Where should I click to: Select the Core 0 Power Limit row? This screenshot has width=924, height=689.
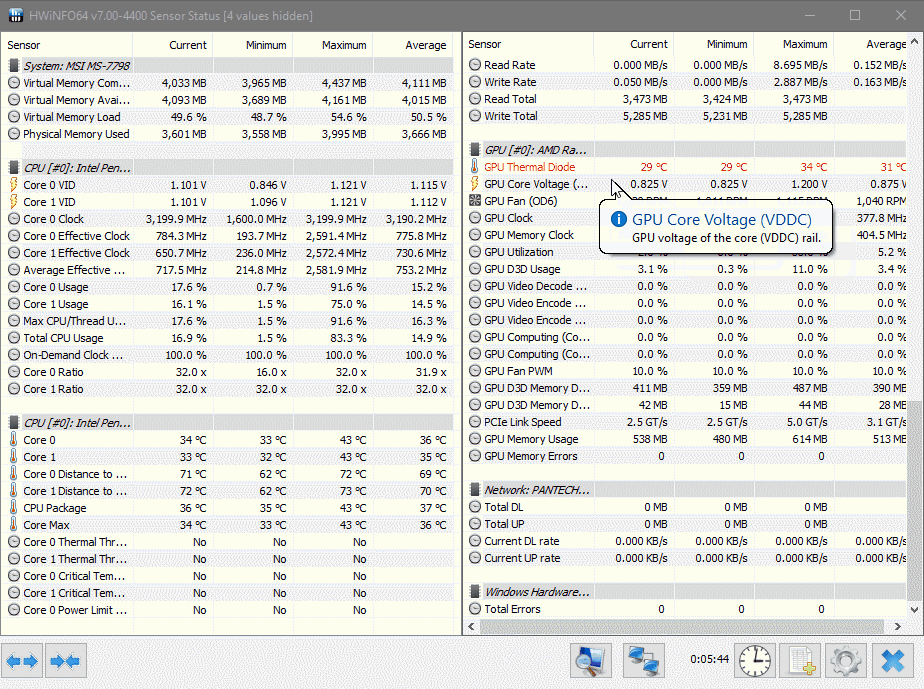click(x=227, y=610)
